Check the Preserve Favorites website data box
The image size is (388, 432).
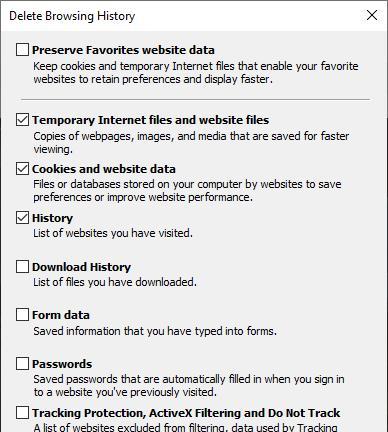(x=22, y=50)
